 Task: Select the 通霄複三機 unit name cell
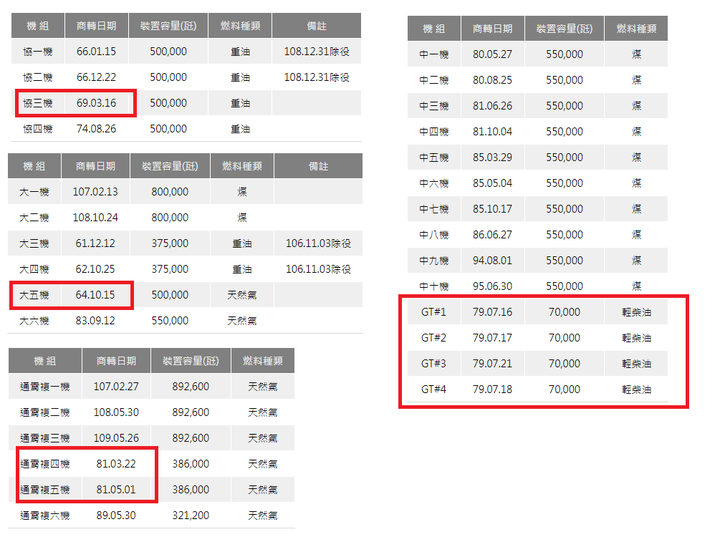(x=45, y=438)
